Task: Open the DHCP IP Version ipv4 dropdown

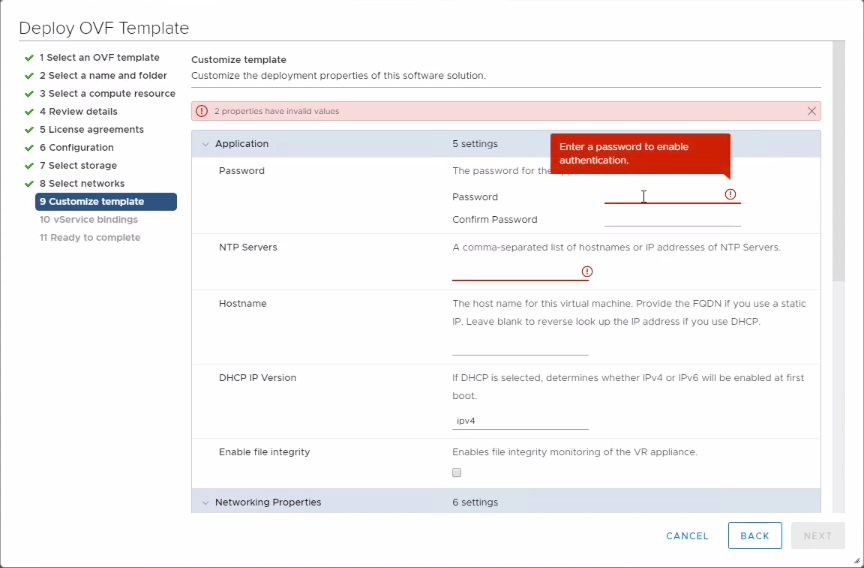Action: click(x=520, y=421)
